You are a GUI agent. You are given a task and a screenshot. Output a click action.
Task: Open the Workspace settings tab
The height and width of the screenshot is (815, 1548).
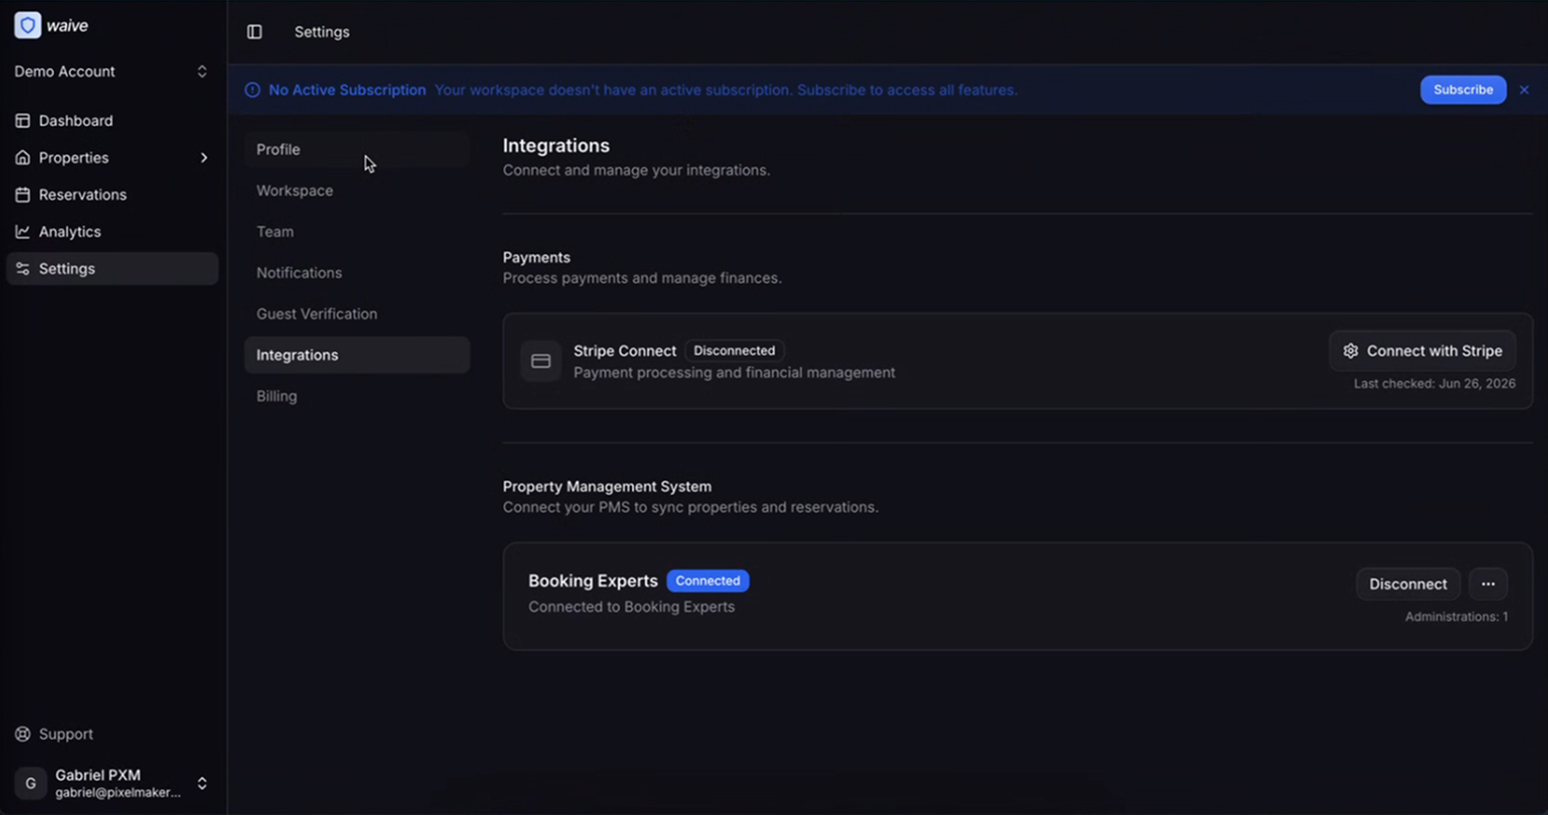tap(357, 190)
